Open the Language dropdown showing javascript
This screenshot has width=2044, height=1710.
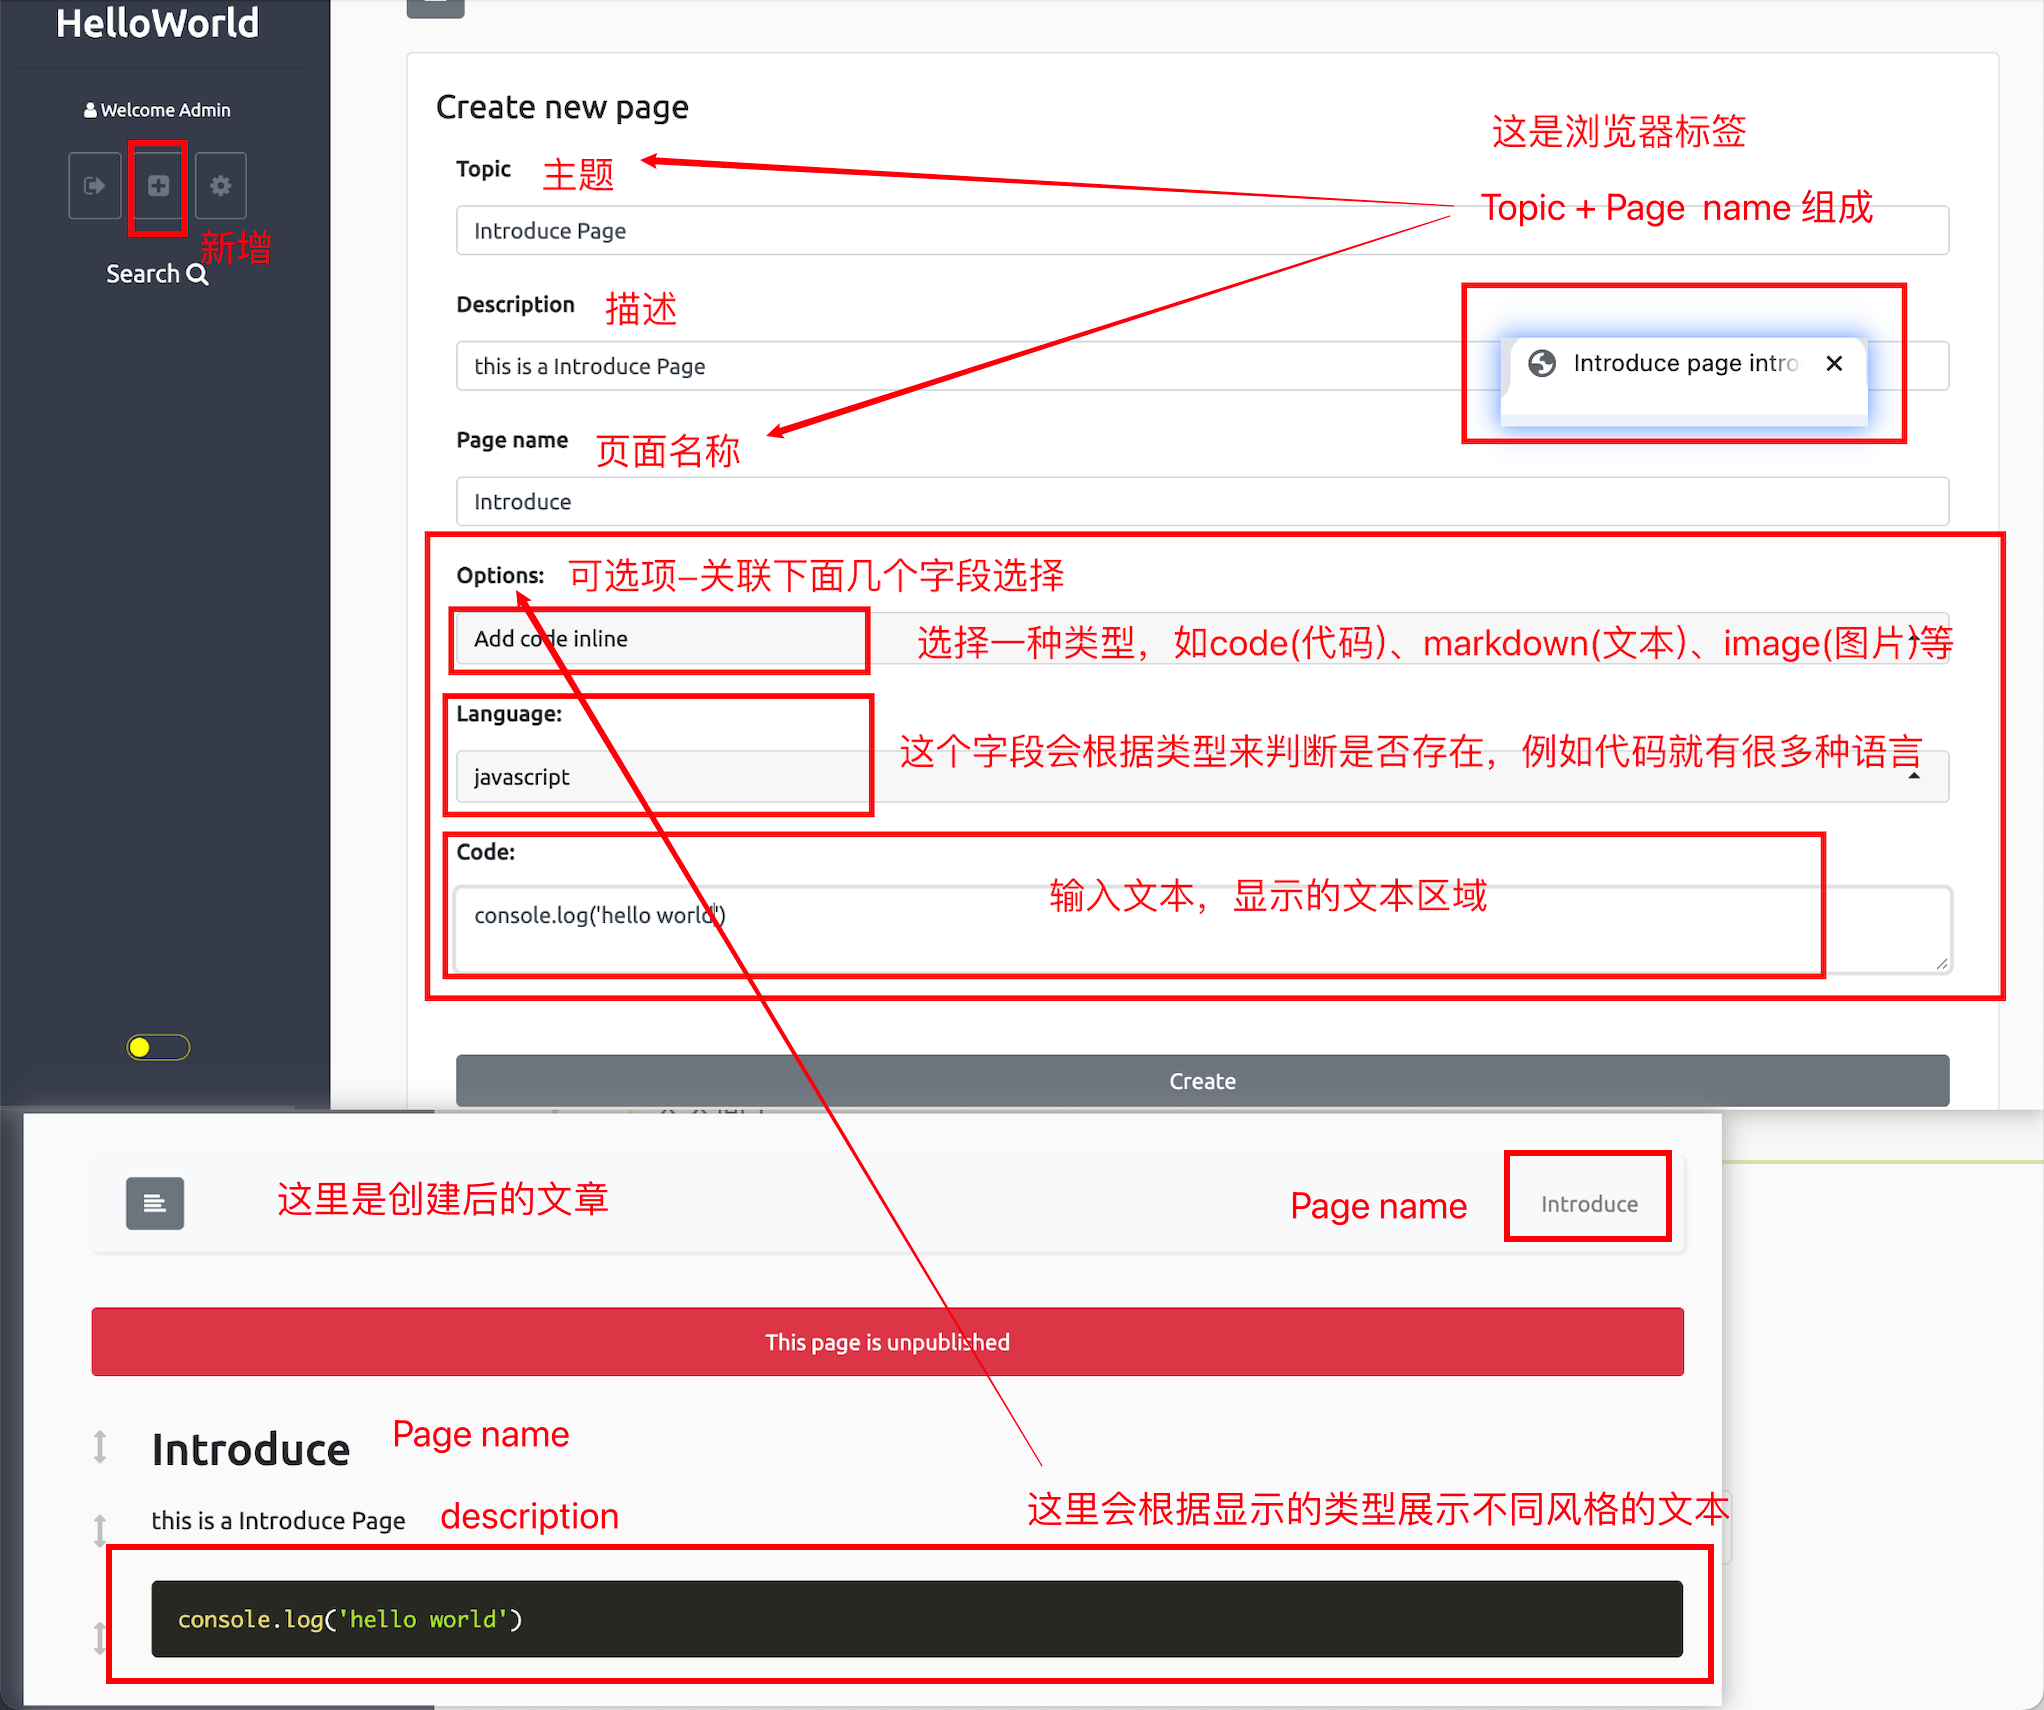[x=1202, y=777]
